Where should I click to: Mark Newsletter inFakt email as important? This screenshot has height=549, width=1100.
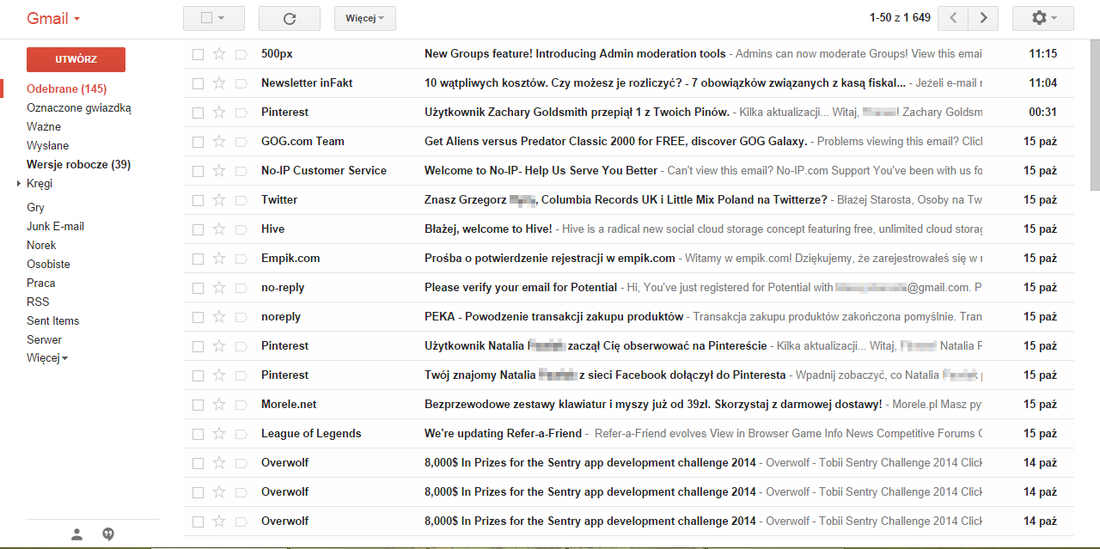coord(241,83)
